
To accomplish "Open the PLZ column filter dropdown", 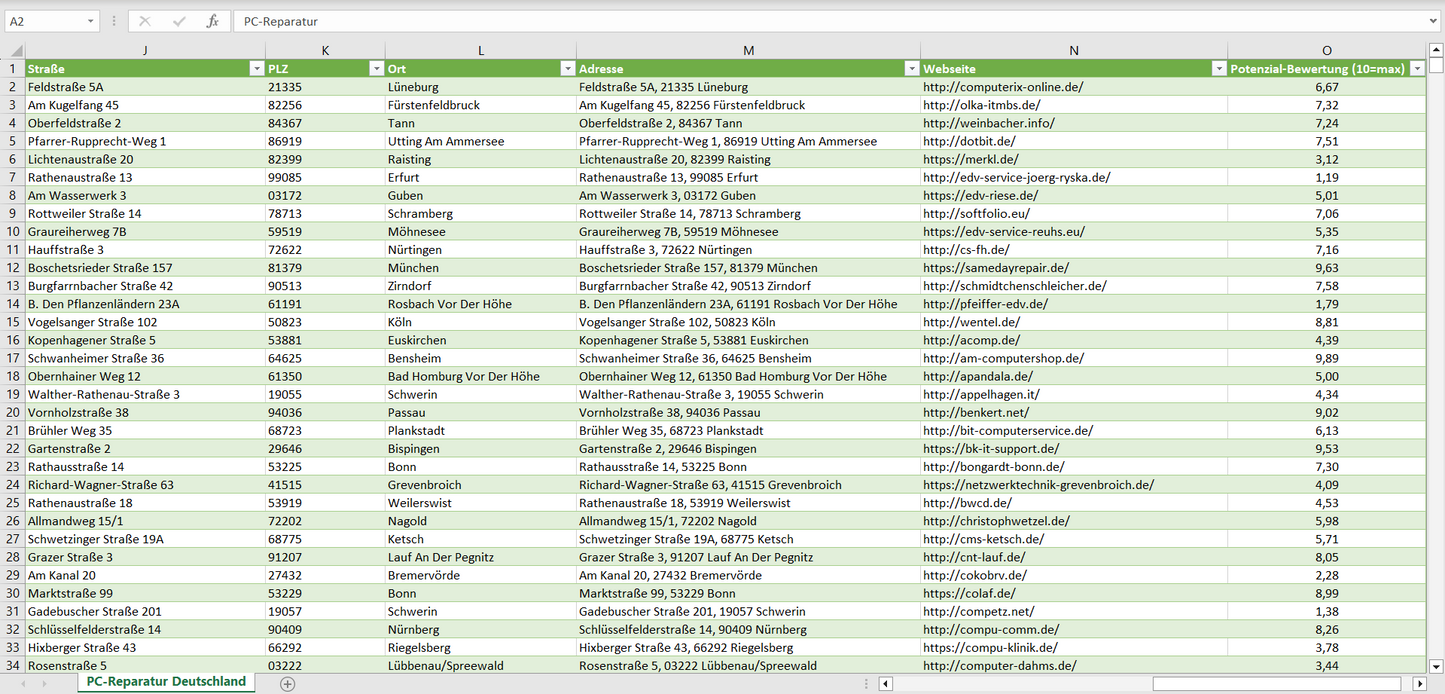I will [x=376, y=69].
